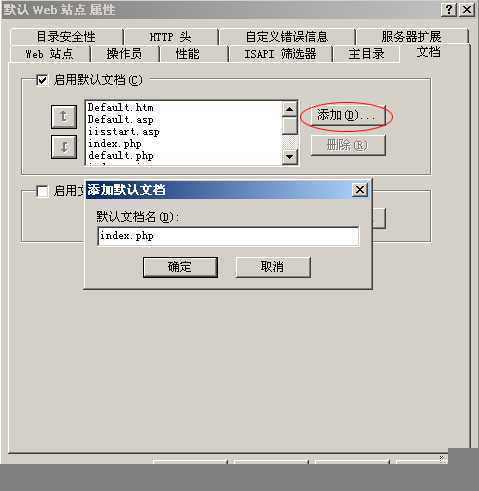Open the HTTP 头 tab
The image size is (479, 491).
pos(171,37)
